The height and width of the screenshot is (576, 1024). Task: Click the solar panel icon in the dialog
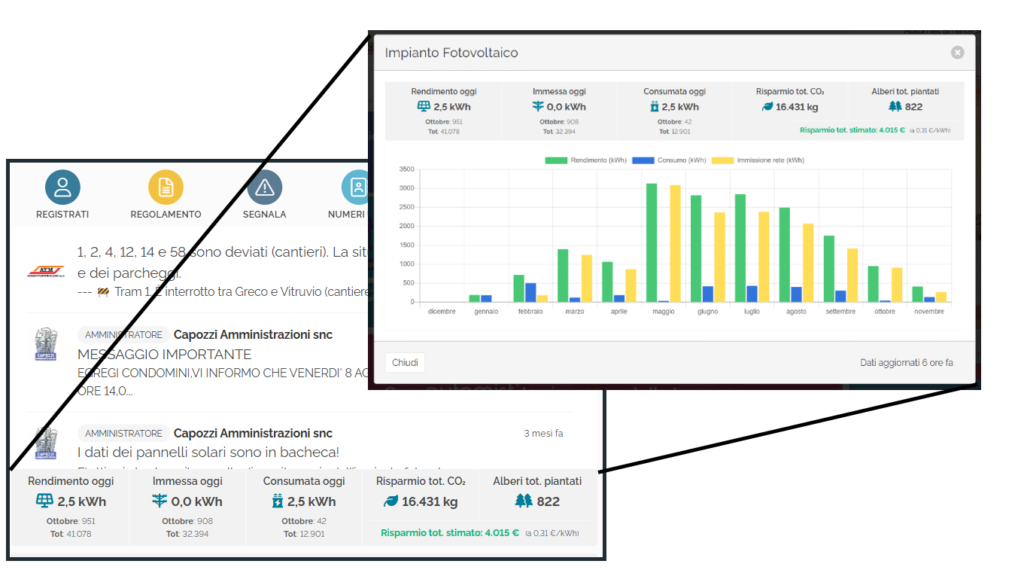coord(423,106)
